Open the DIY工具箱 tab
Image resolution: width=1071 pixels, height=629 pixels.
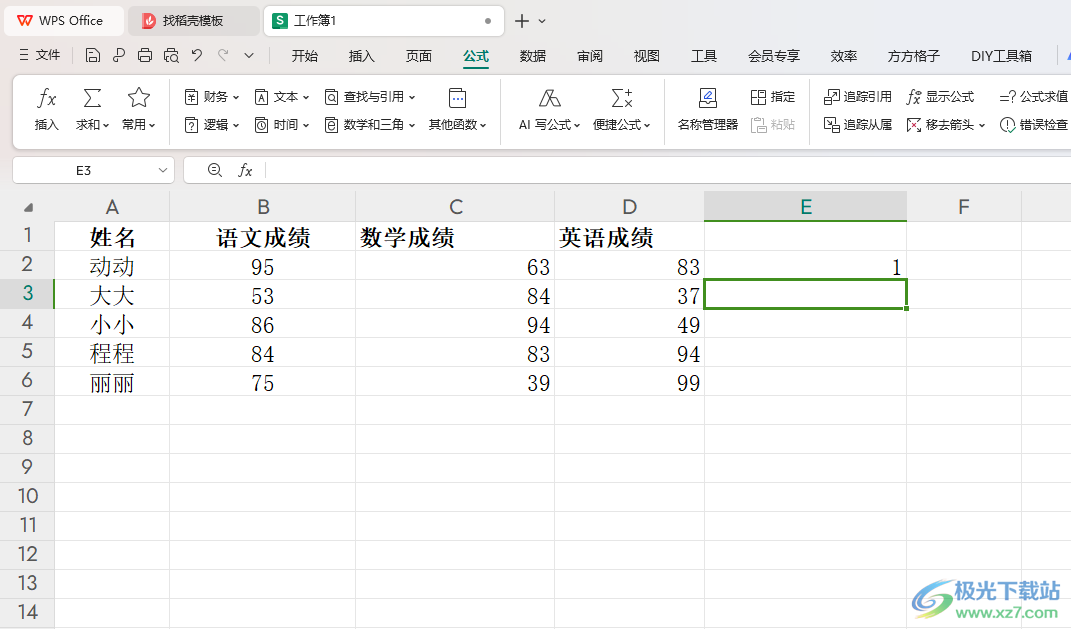[x=1001, y=56]
